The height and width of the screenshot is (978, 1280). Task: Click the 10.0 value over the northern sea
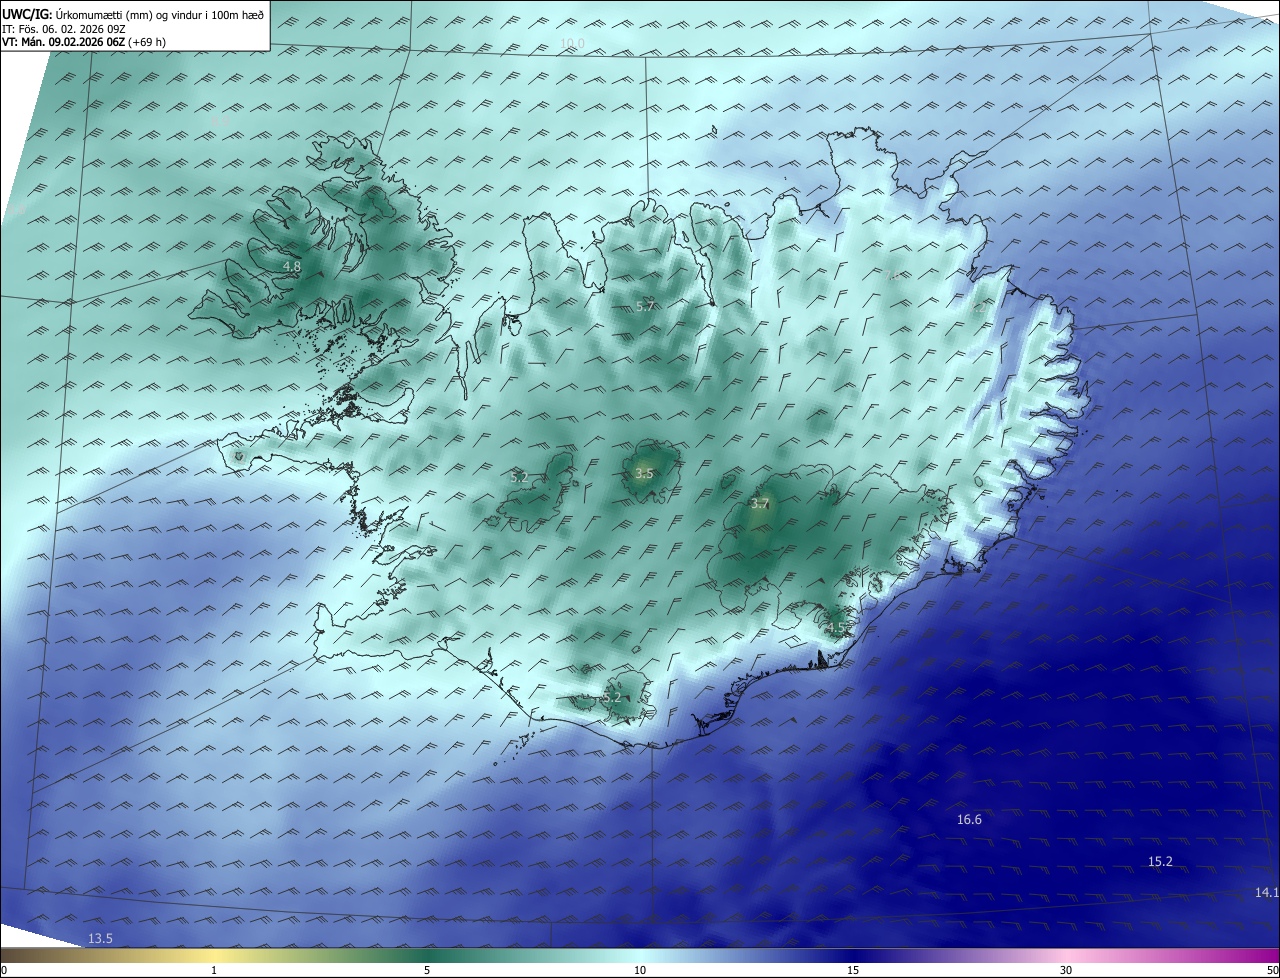click(572, 43)
